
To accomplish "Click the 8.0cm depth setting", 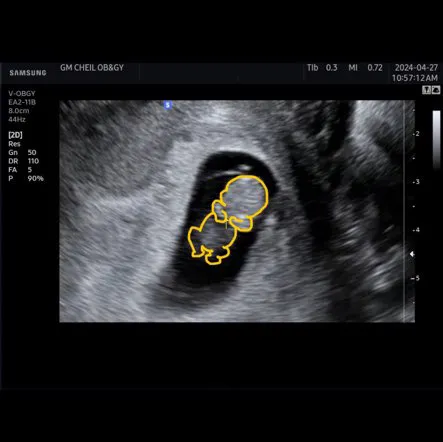I will point(19,111).
